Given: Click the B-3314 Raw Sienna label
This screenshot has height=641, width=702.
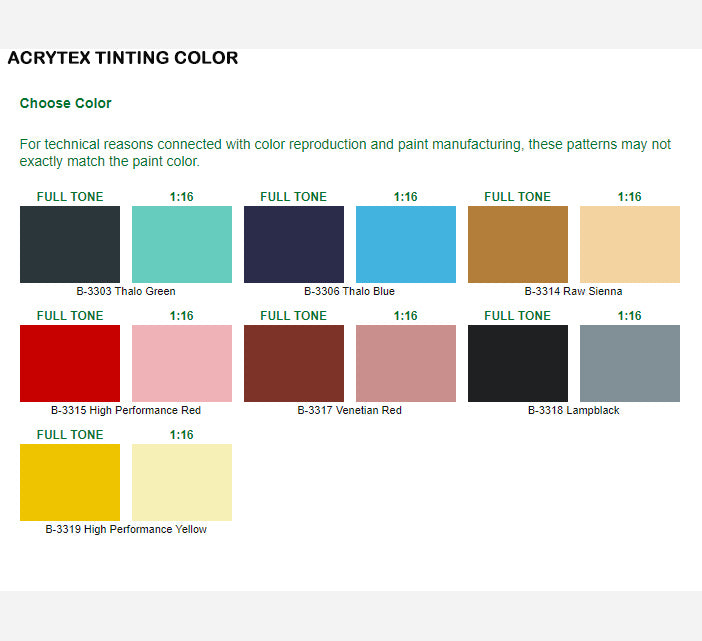Looking at the screenshot, I should pyautogui.click(x=573, y=292).
